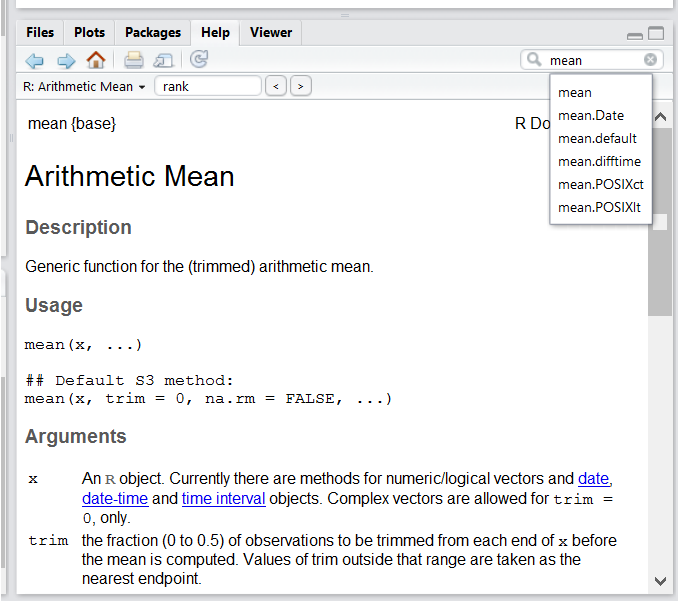Screen dimensions: 678x601
Task: Click the 'rank' find-in-topic field
Action: pyautogui.click(x=208, y=87)
